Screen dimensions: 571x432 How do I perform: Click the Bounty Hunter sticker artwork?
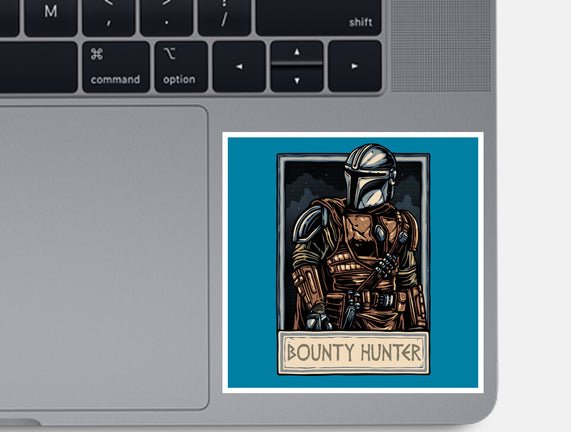coord(353,263)
